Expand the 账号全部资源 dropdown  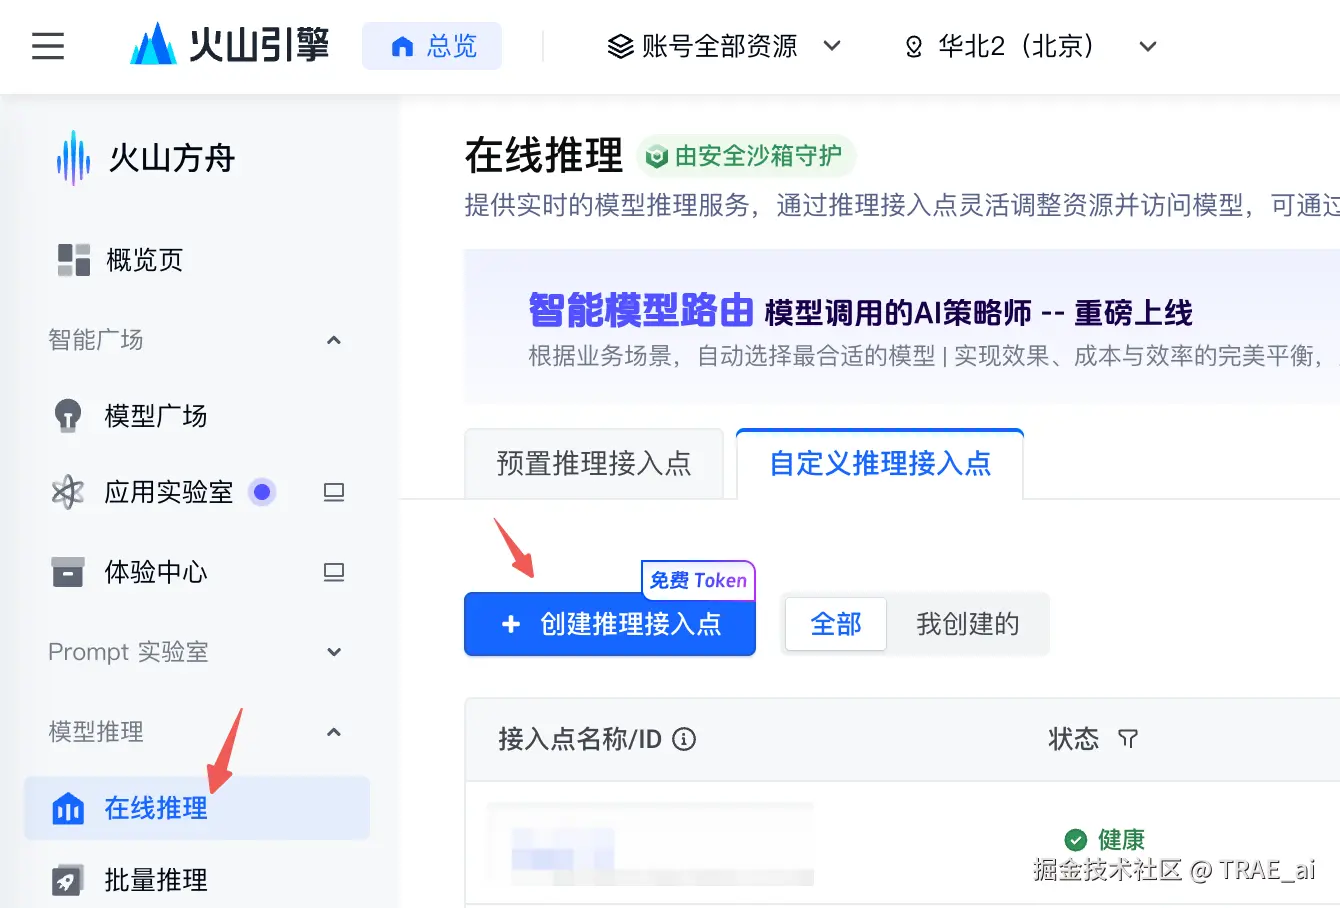831,46
